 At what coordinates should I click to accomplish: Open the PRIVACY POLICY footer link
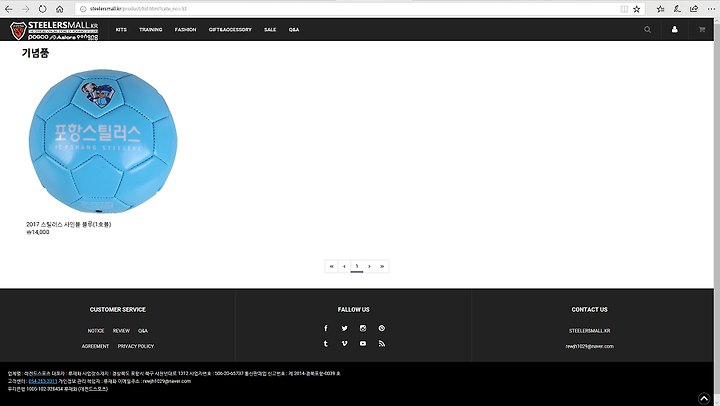click(136, 346)
